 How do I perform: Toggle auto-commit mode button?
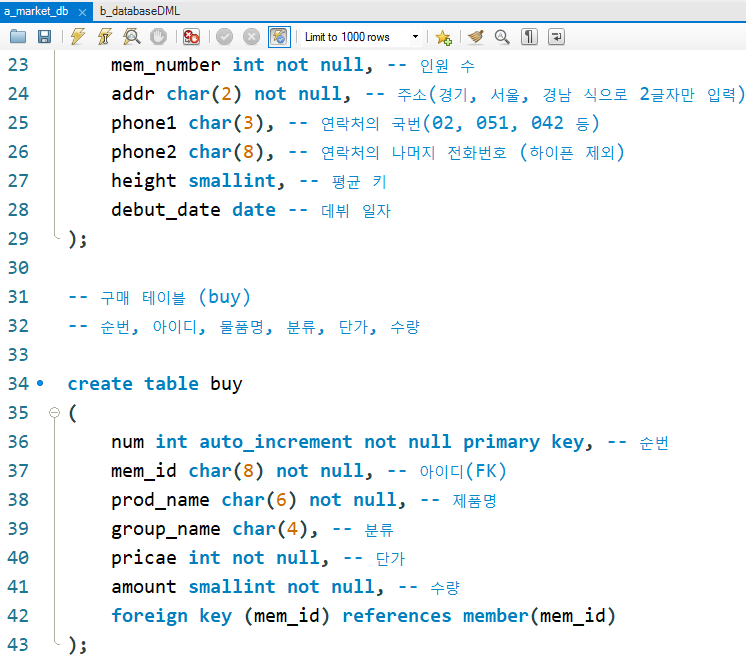tap(279, 37)
